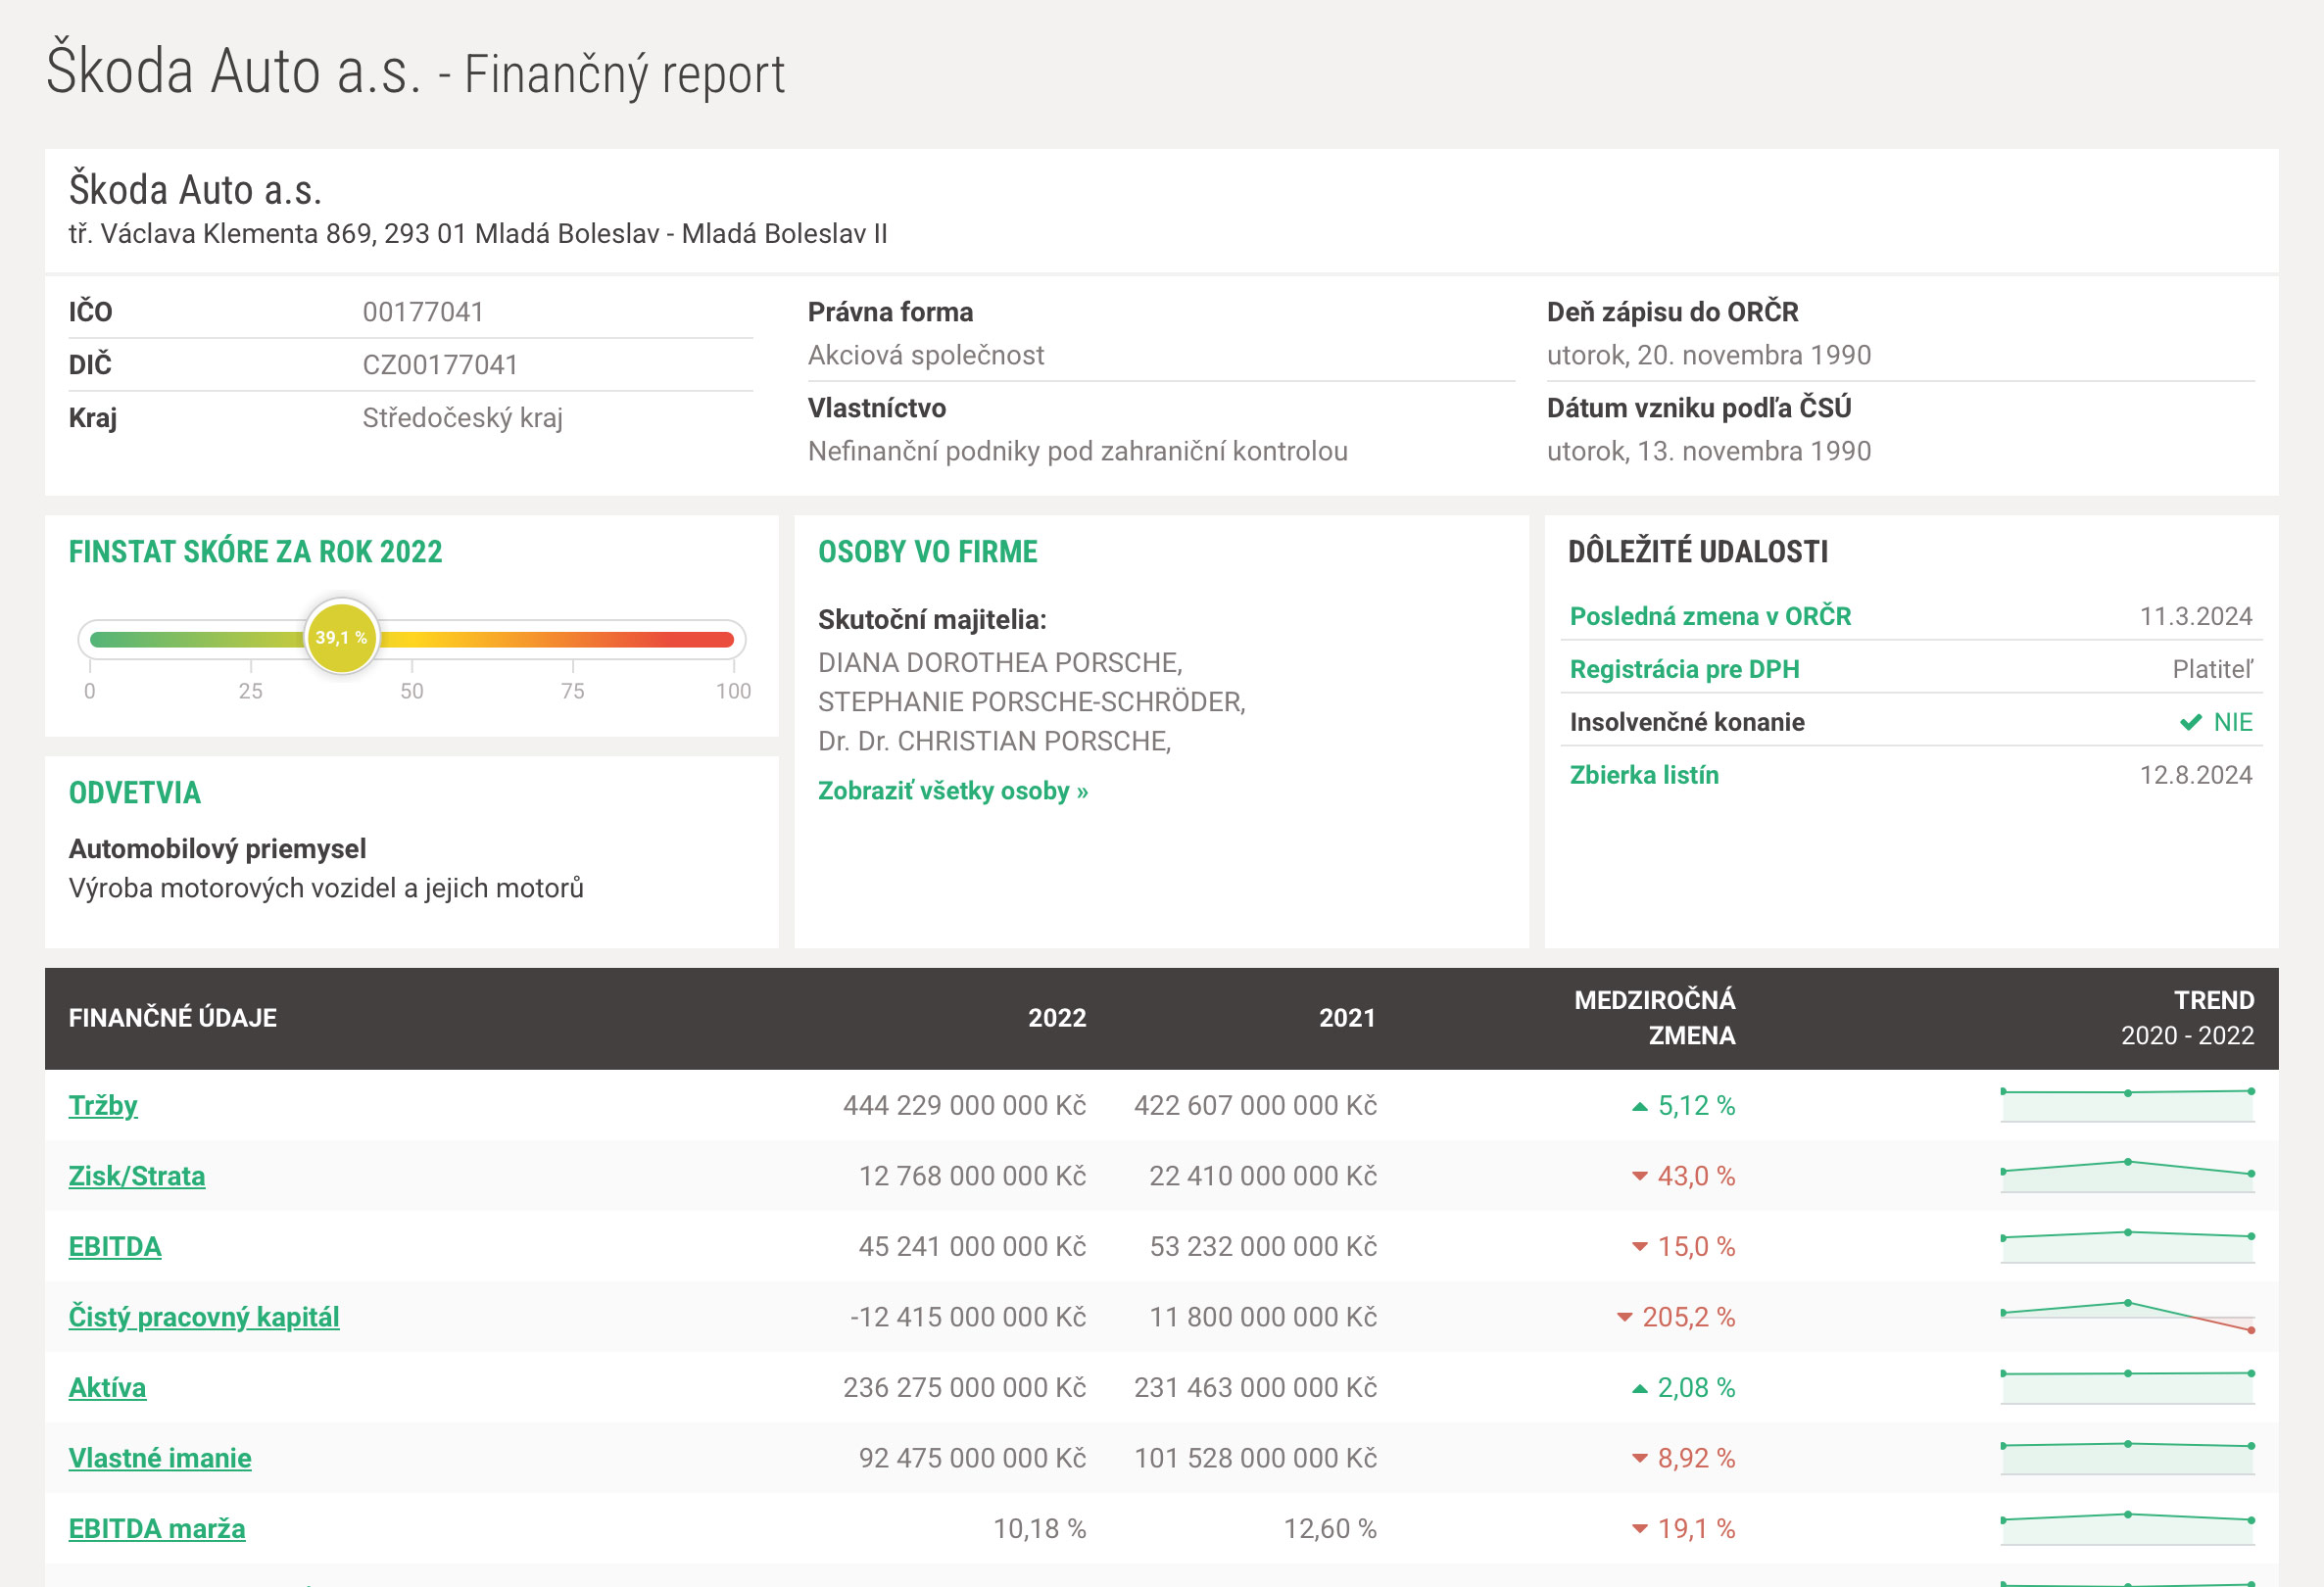Click the name STEPHANIE PORSCHE-SCHRÖDER
The width and height of the screenshot is (2324, 1587).
coord(1032,702)
